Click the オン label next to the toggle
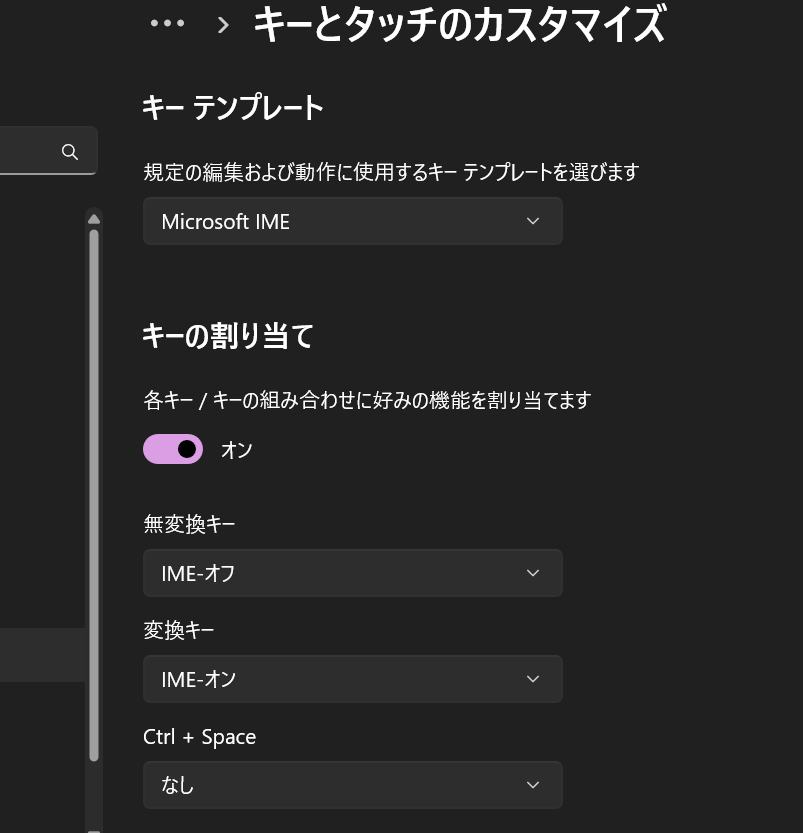803x833 pixels. pos(236,450)
